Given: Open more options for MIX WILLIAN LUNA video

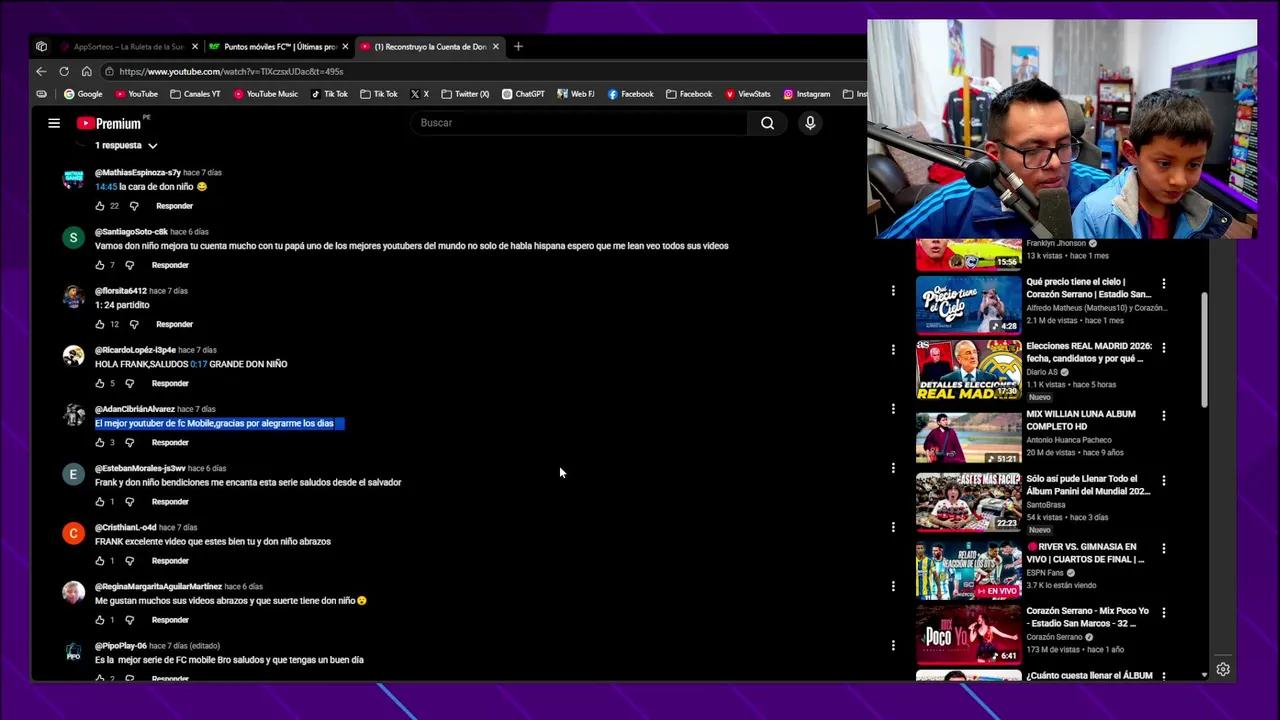Looking at the screenshot, I should [1164, 415].
